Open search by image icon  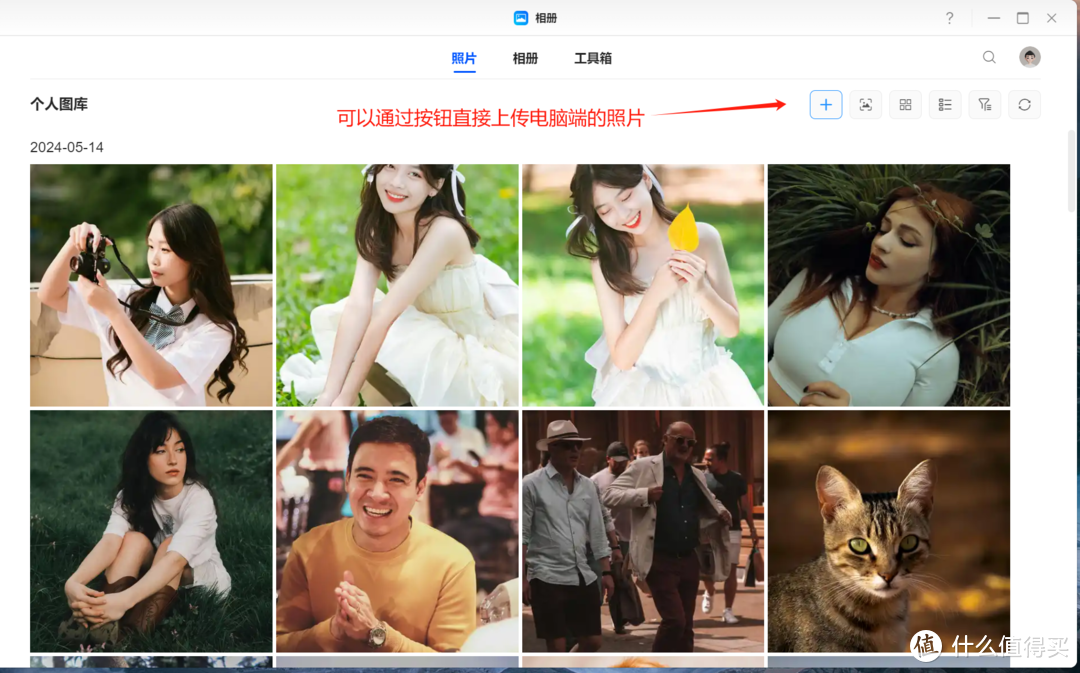pyautogui.click(x=866, y=104)
